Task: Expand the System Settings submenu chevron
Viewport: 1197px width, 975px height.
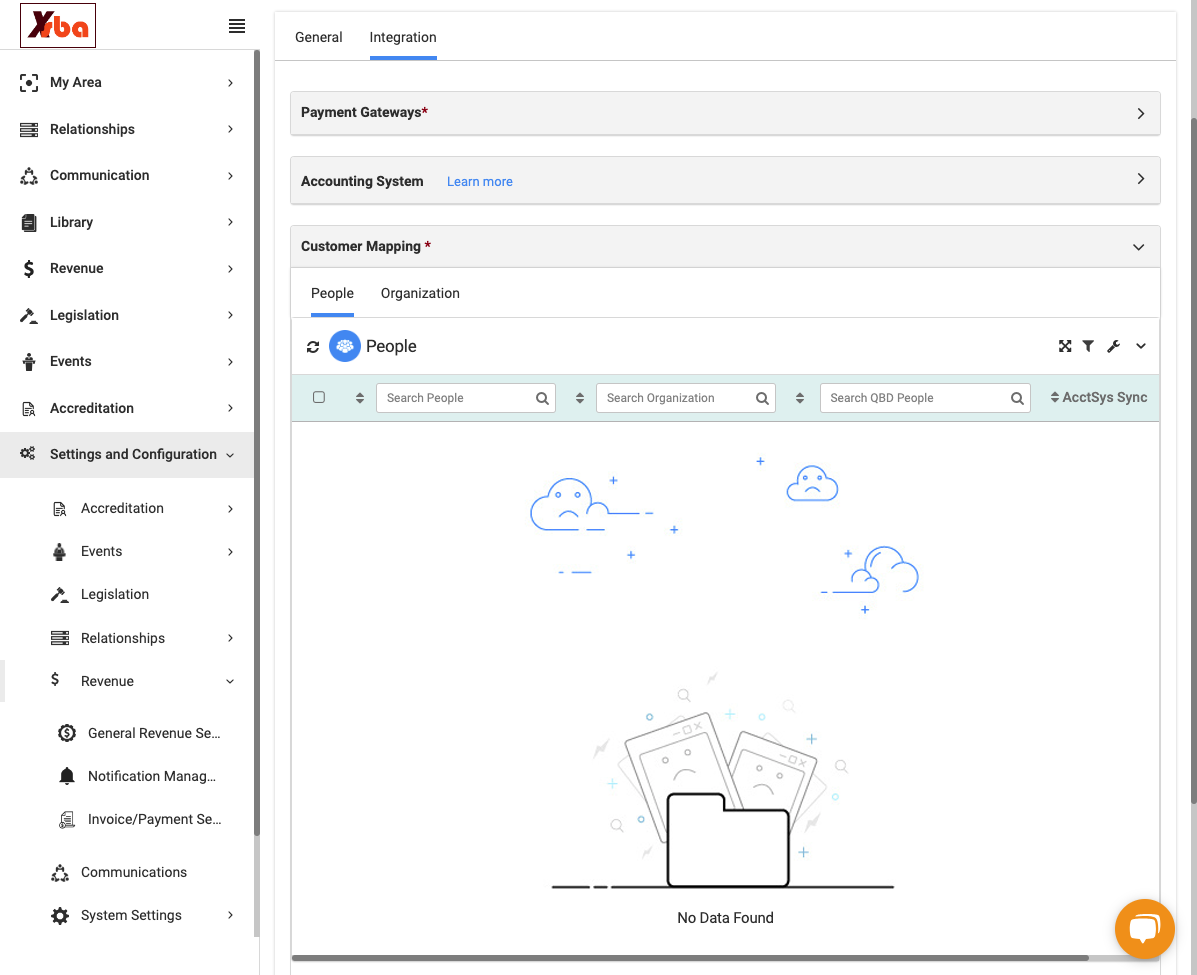Action: pos(230,915)
